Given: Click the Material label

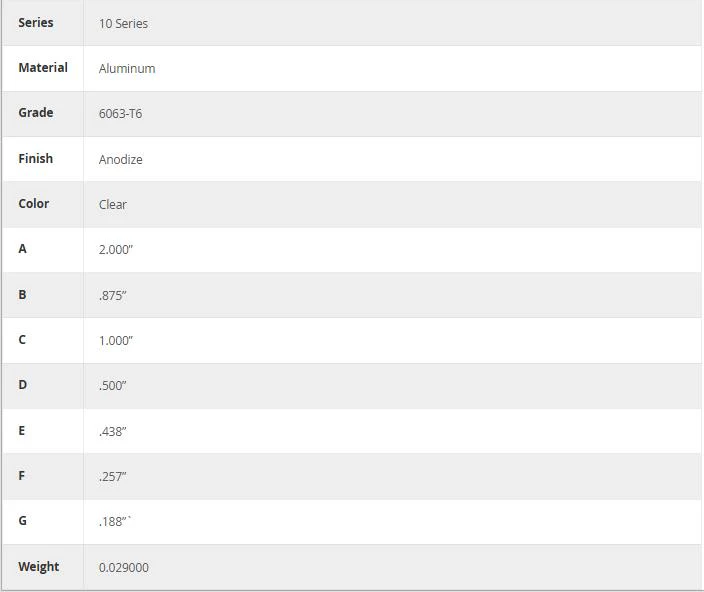Looking at the screenshot, I should [43, 68].
